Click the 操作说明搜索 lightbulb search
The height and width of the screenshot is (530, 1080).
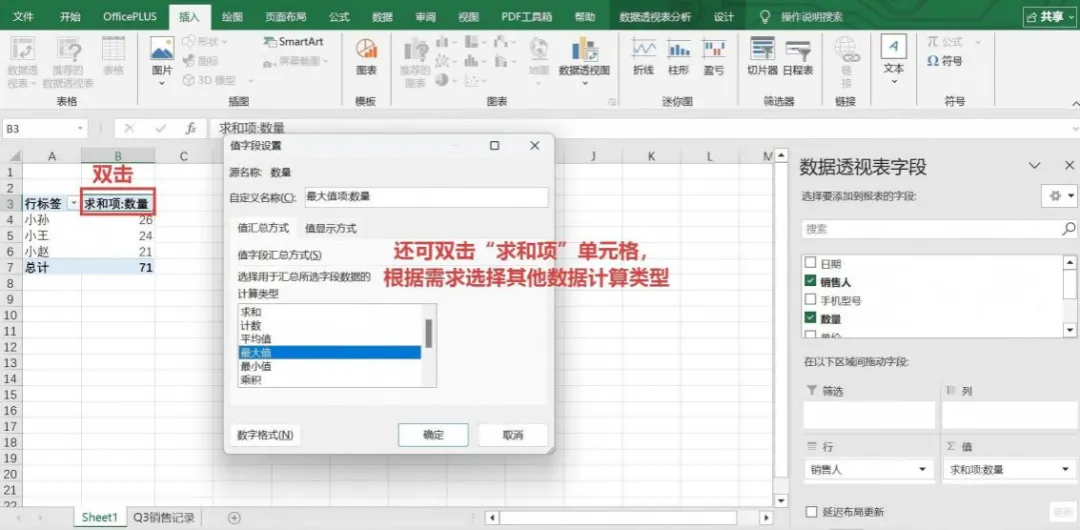click(800, 17)
